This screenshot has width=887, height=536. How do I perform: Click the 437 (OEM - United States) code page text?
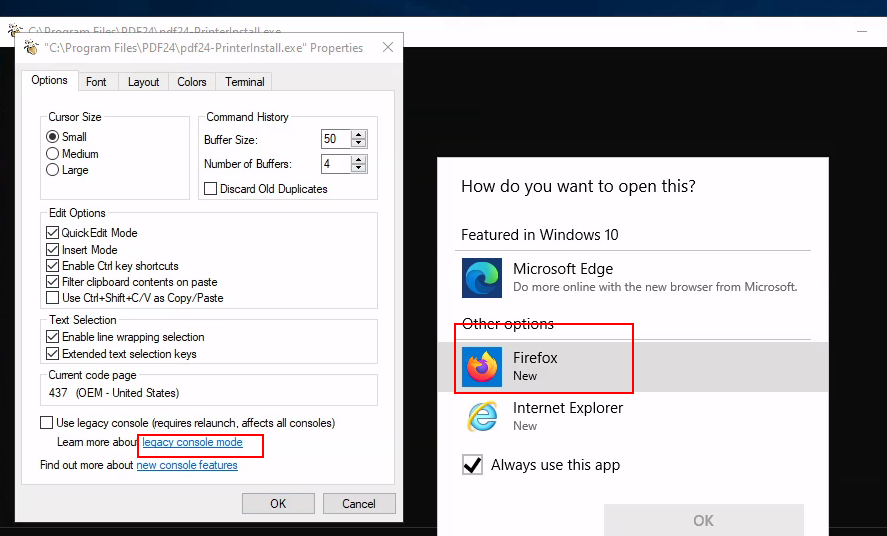pyautogui.click(x=114, y=393)
